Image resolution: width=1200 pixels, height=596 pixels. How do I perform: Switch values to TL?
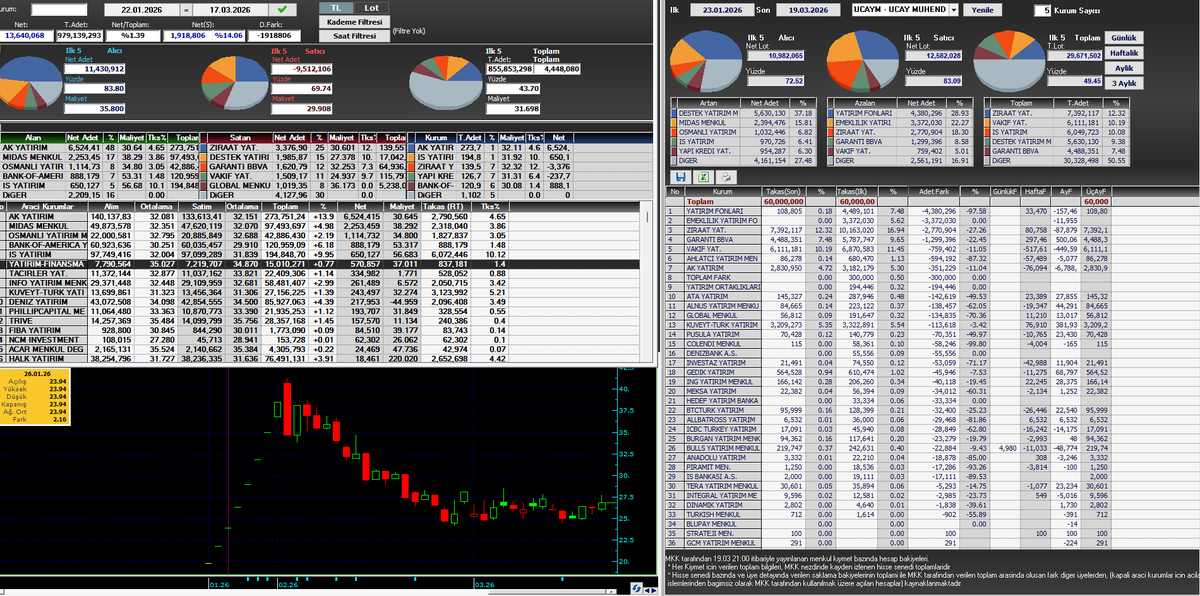click(337, 7)
